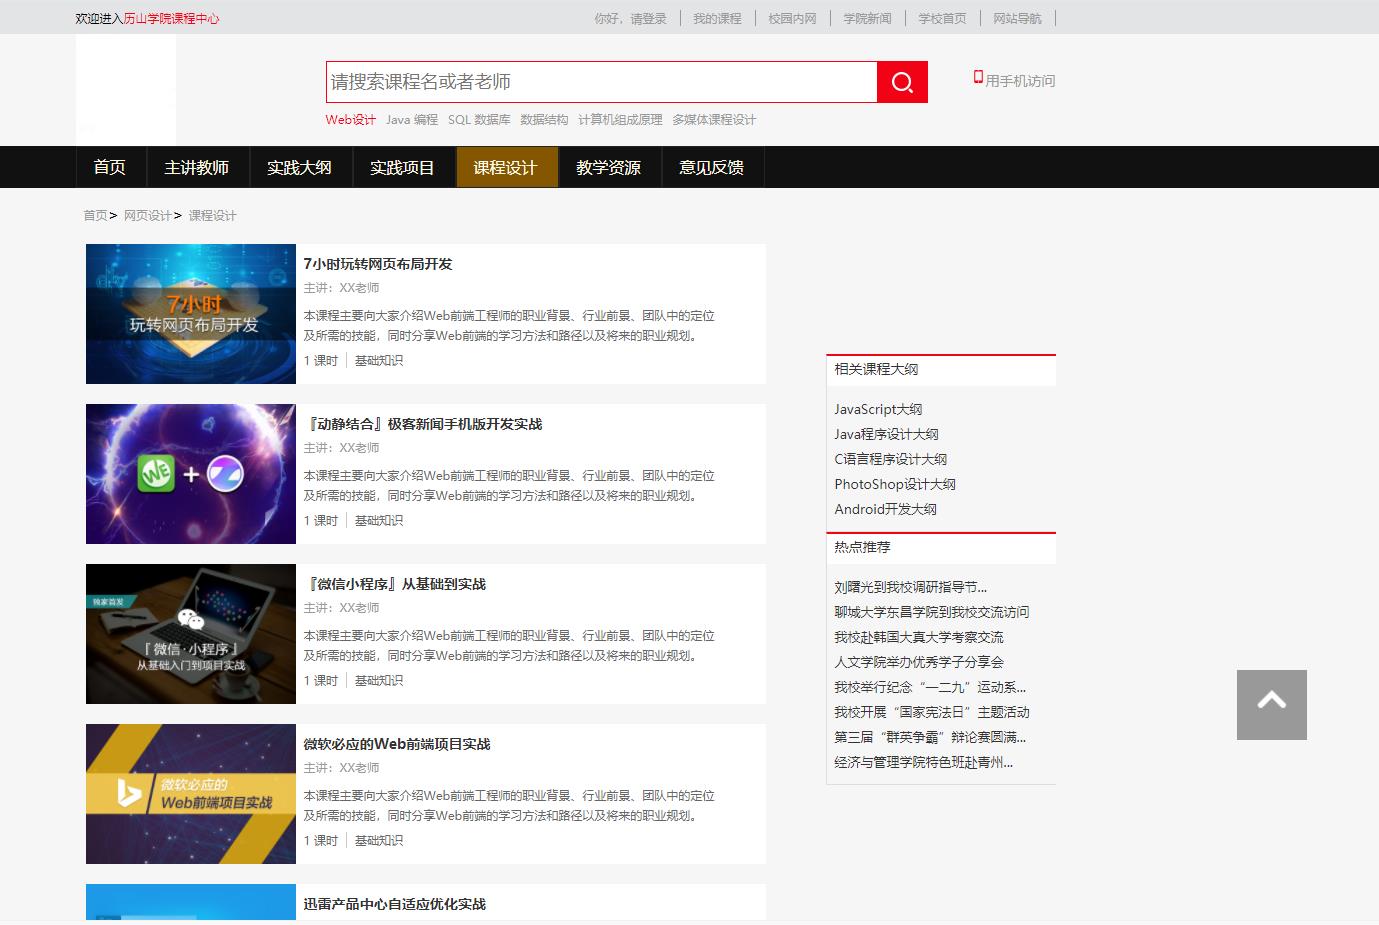Click the 相关课程大纲 section heading

point(876,369)
